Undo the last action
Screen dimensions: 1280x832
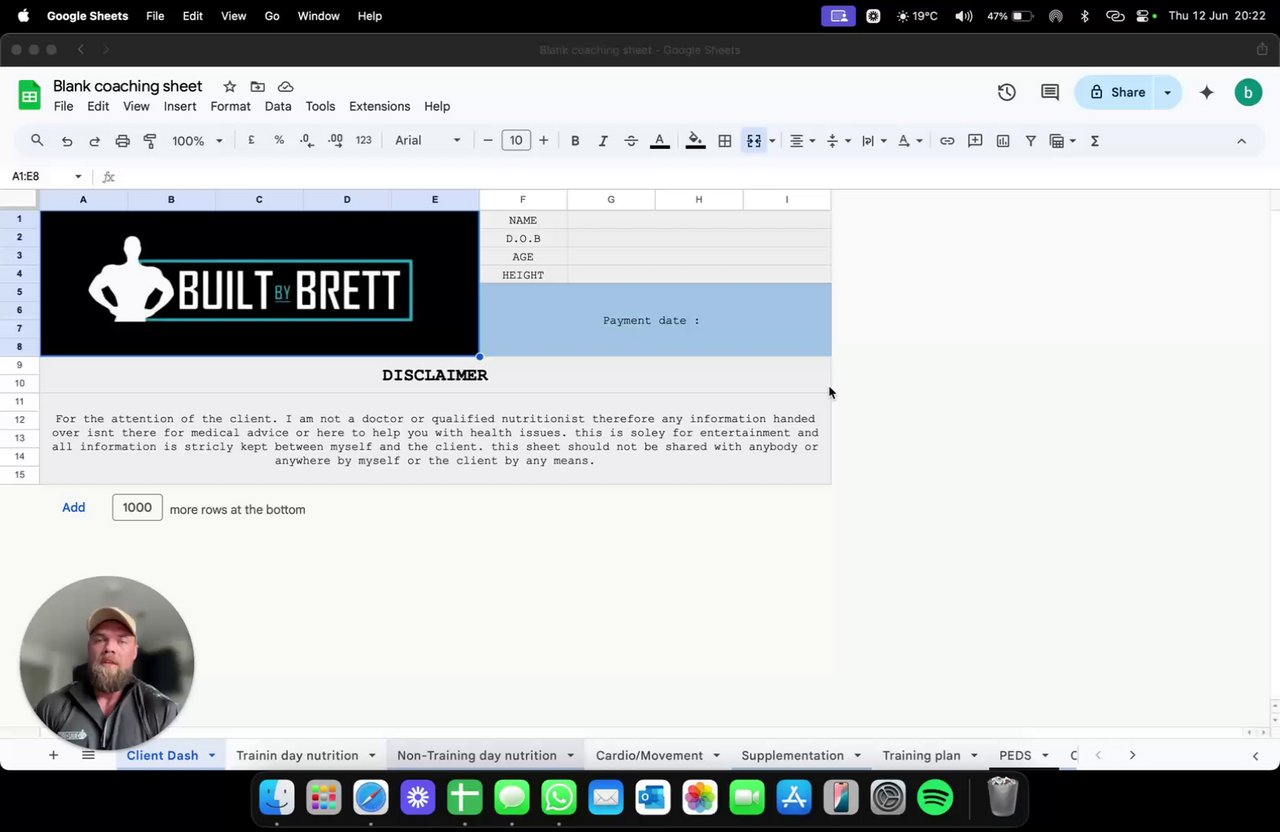point(67,141)
